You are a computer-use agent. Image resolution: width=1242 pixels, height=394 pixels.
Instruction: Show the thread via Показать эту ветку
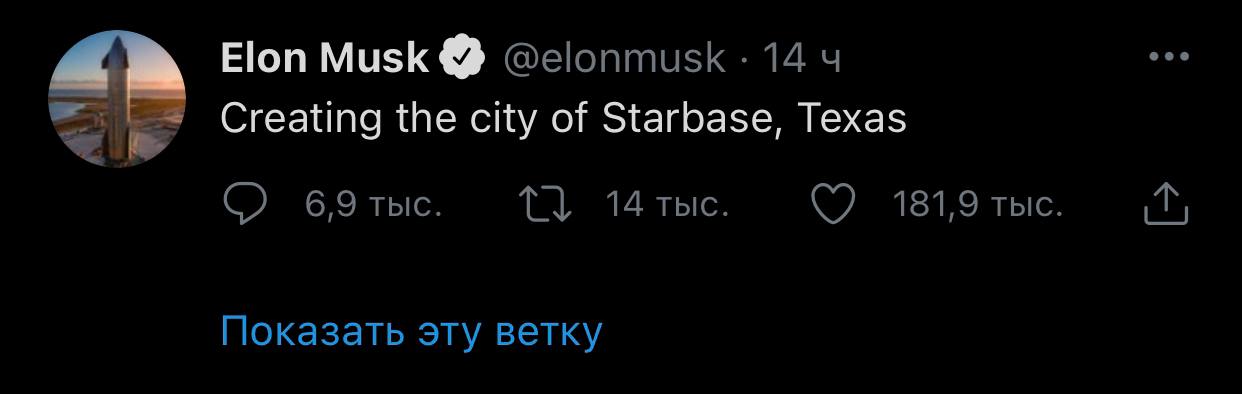(x=411, y=331)
